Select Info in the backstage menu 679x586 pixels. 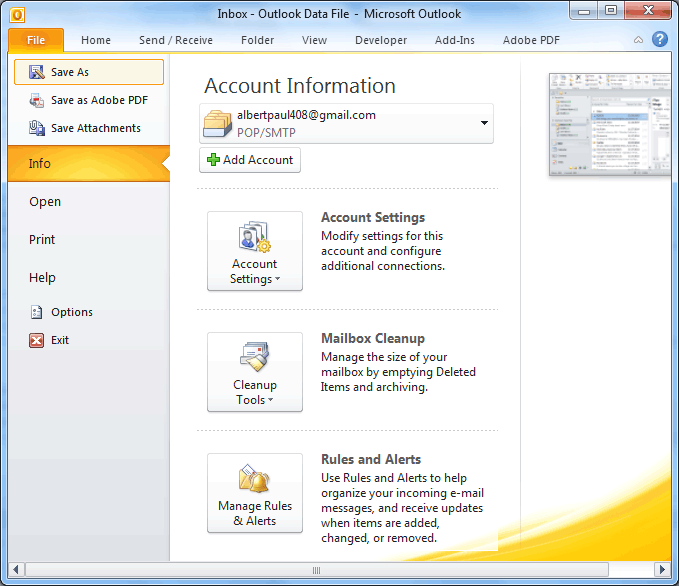89,163
